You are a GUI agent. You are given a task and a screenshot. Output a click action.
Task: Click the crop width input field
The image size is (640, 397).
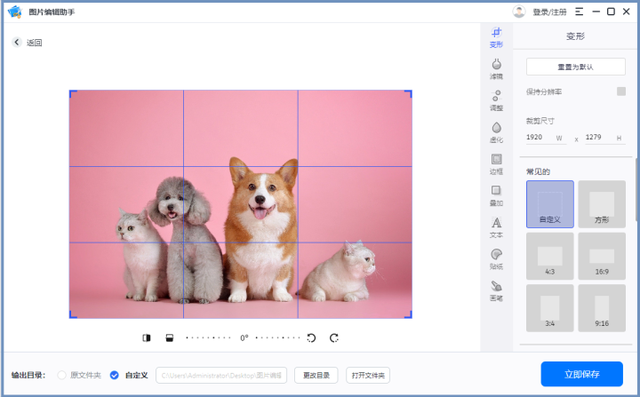click(546, 138)
